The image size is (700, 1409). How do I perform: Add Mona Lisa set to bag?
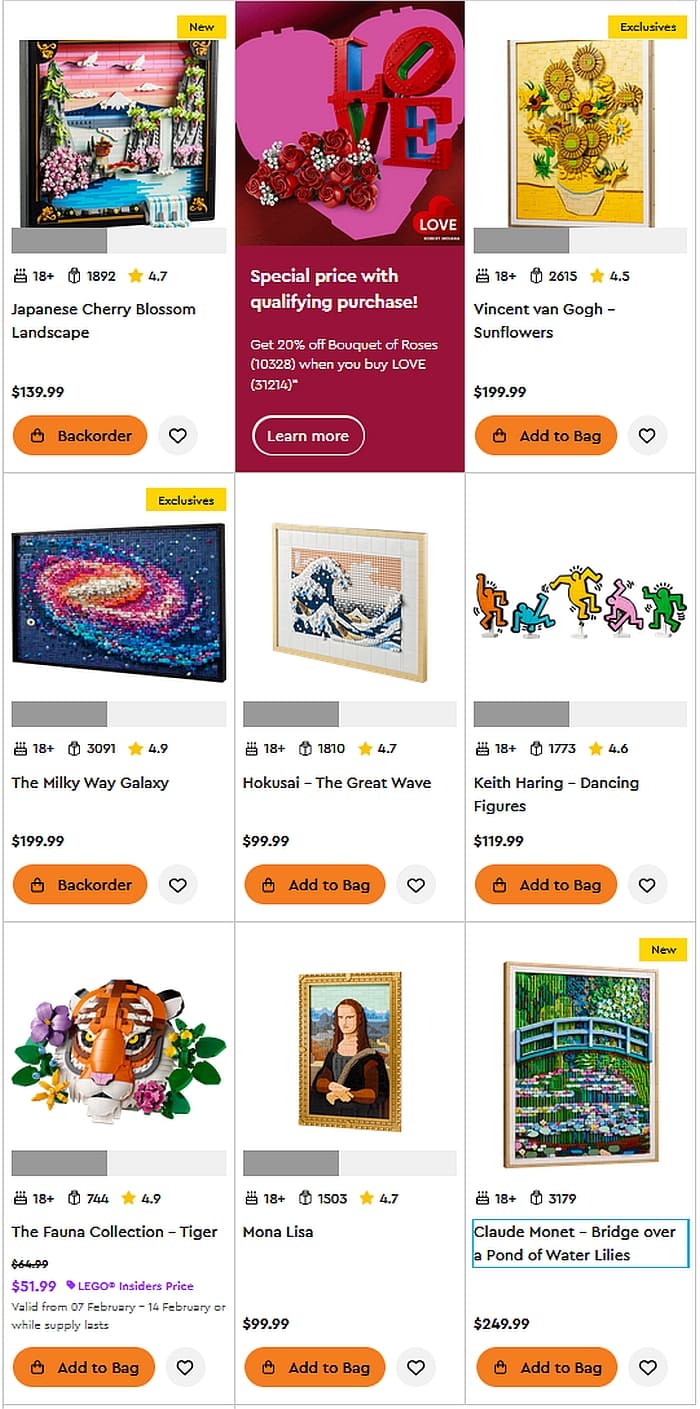tap(314, 1367)
